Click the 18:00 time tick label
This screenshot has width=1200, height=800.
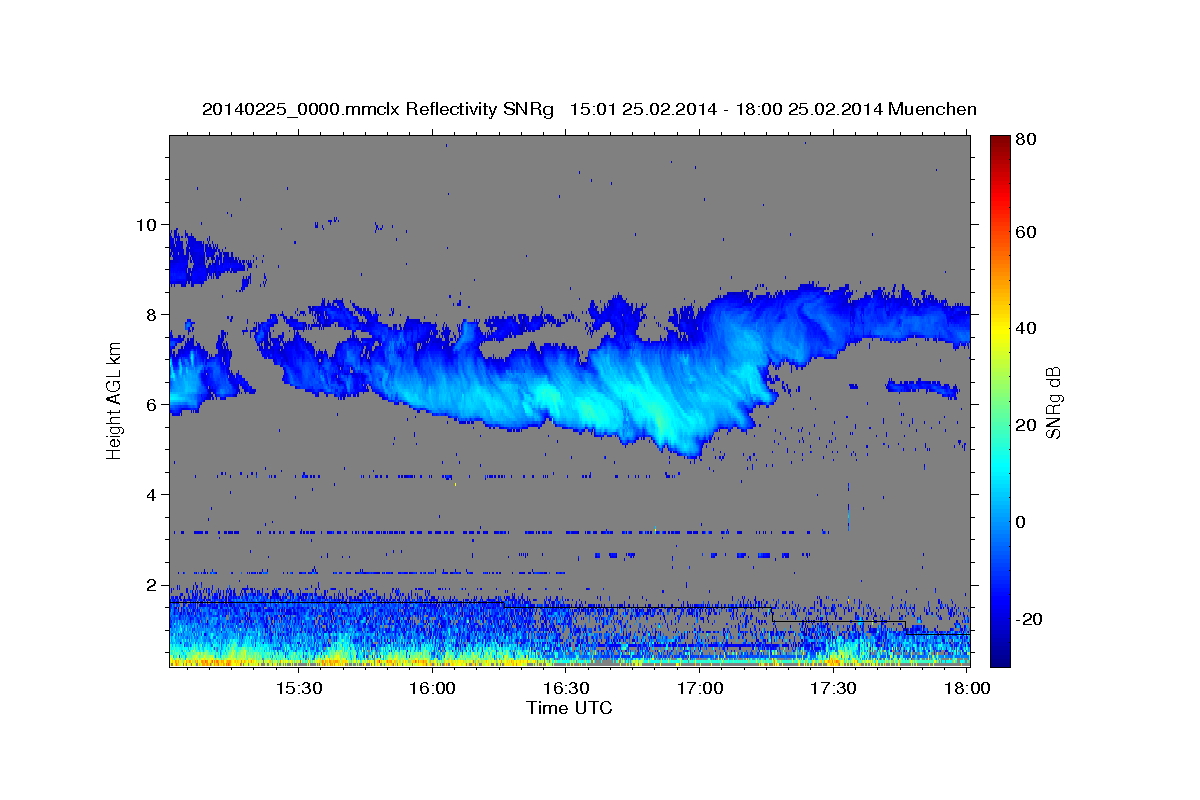click(x=967, y=688)
